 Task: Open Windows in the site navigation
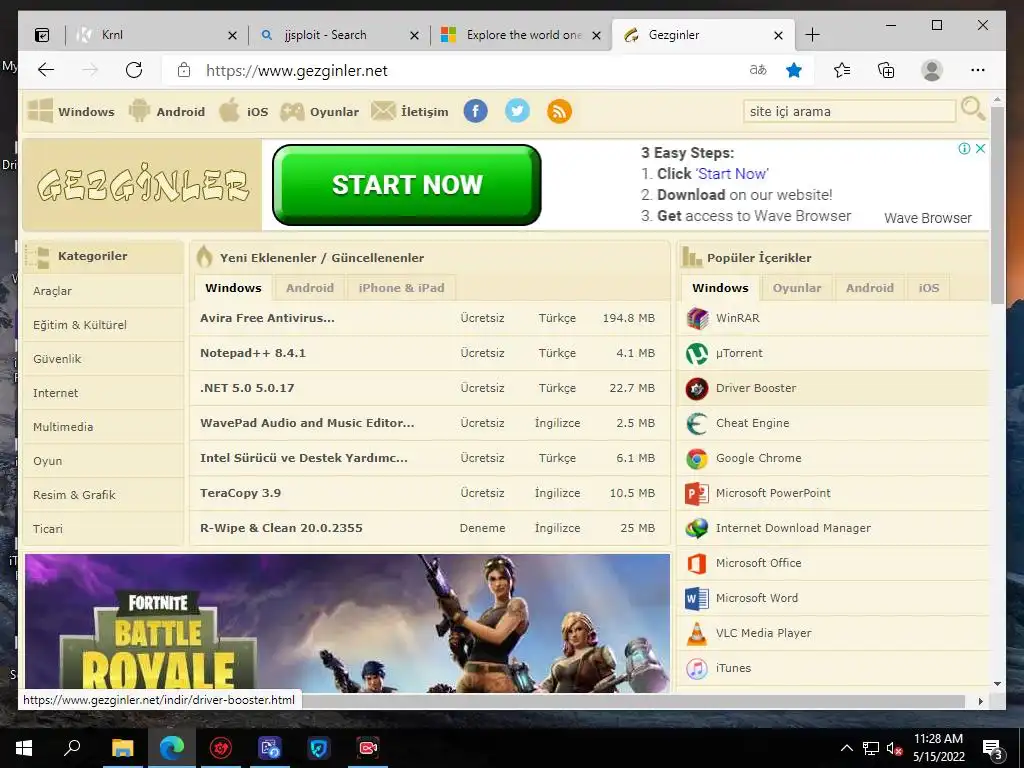coord(71,111)
